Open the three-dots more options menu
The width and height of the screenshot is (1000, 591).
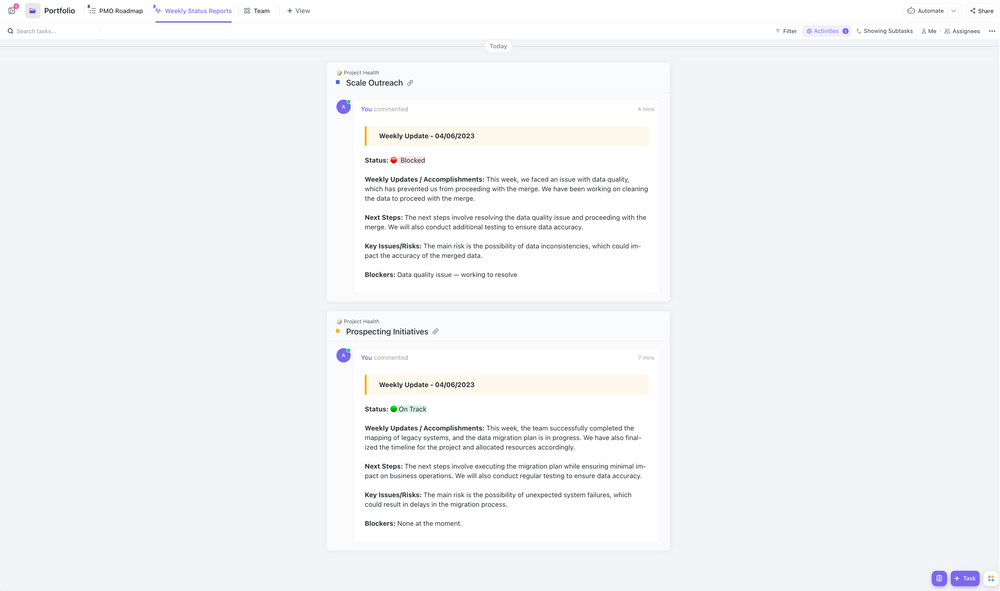992,31
